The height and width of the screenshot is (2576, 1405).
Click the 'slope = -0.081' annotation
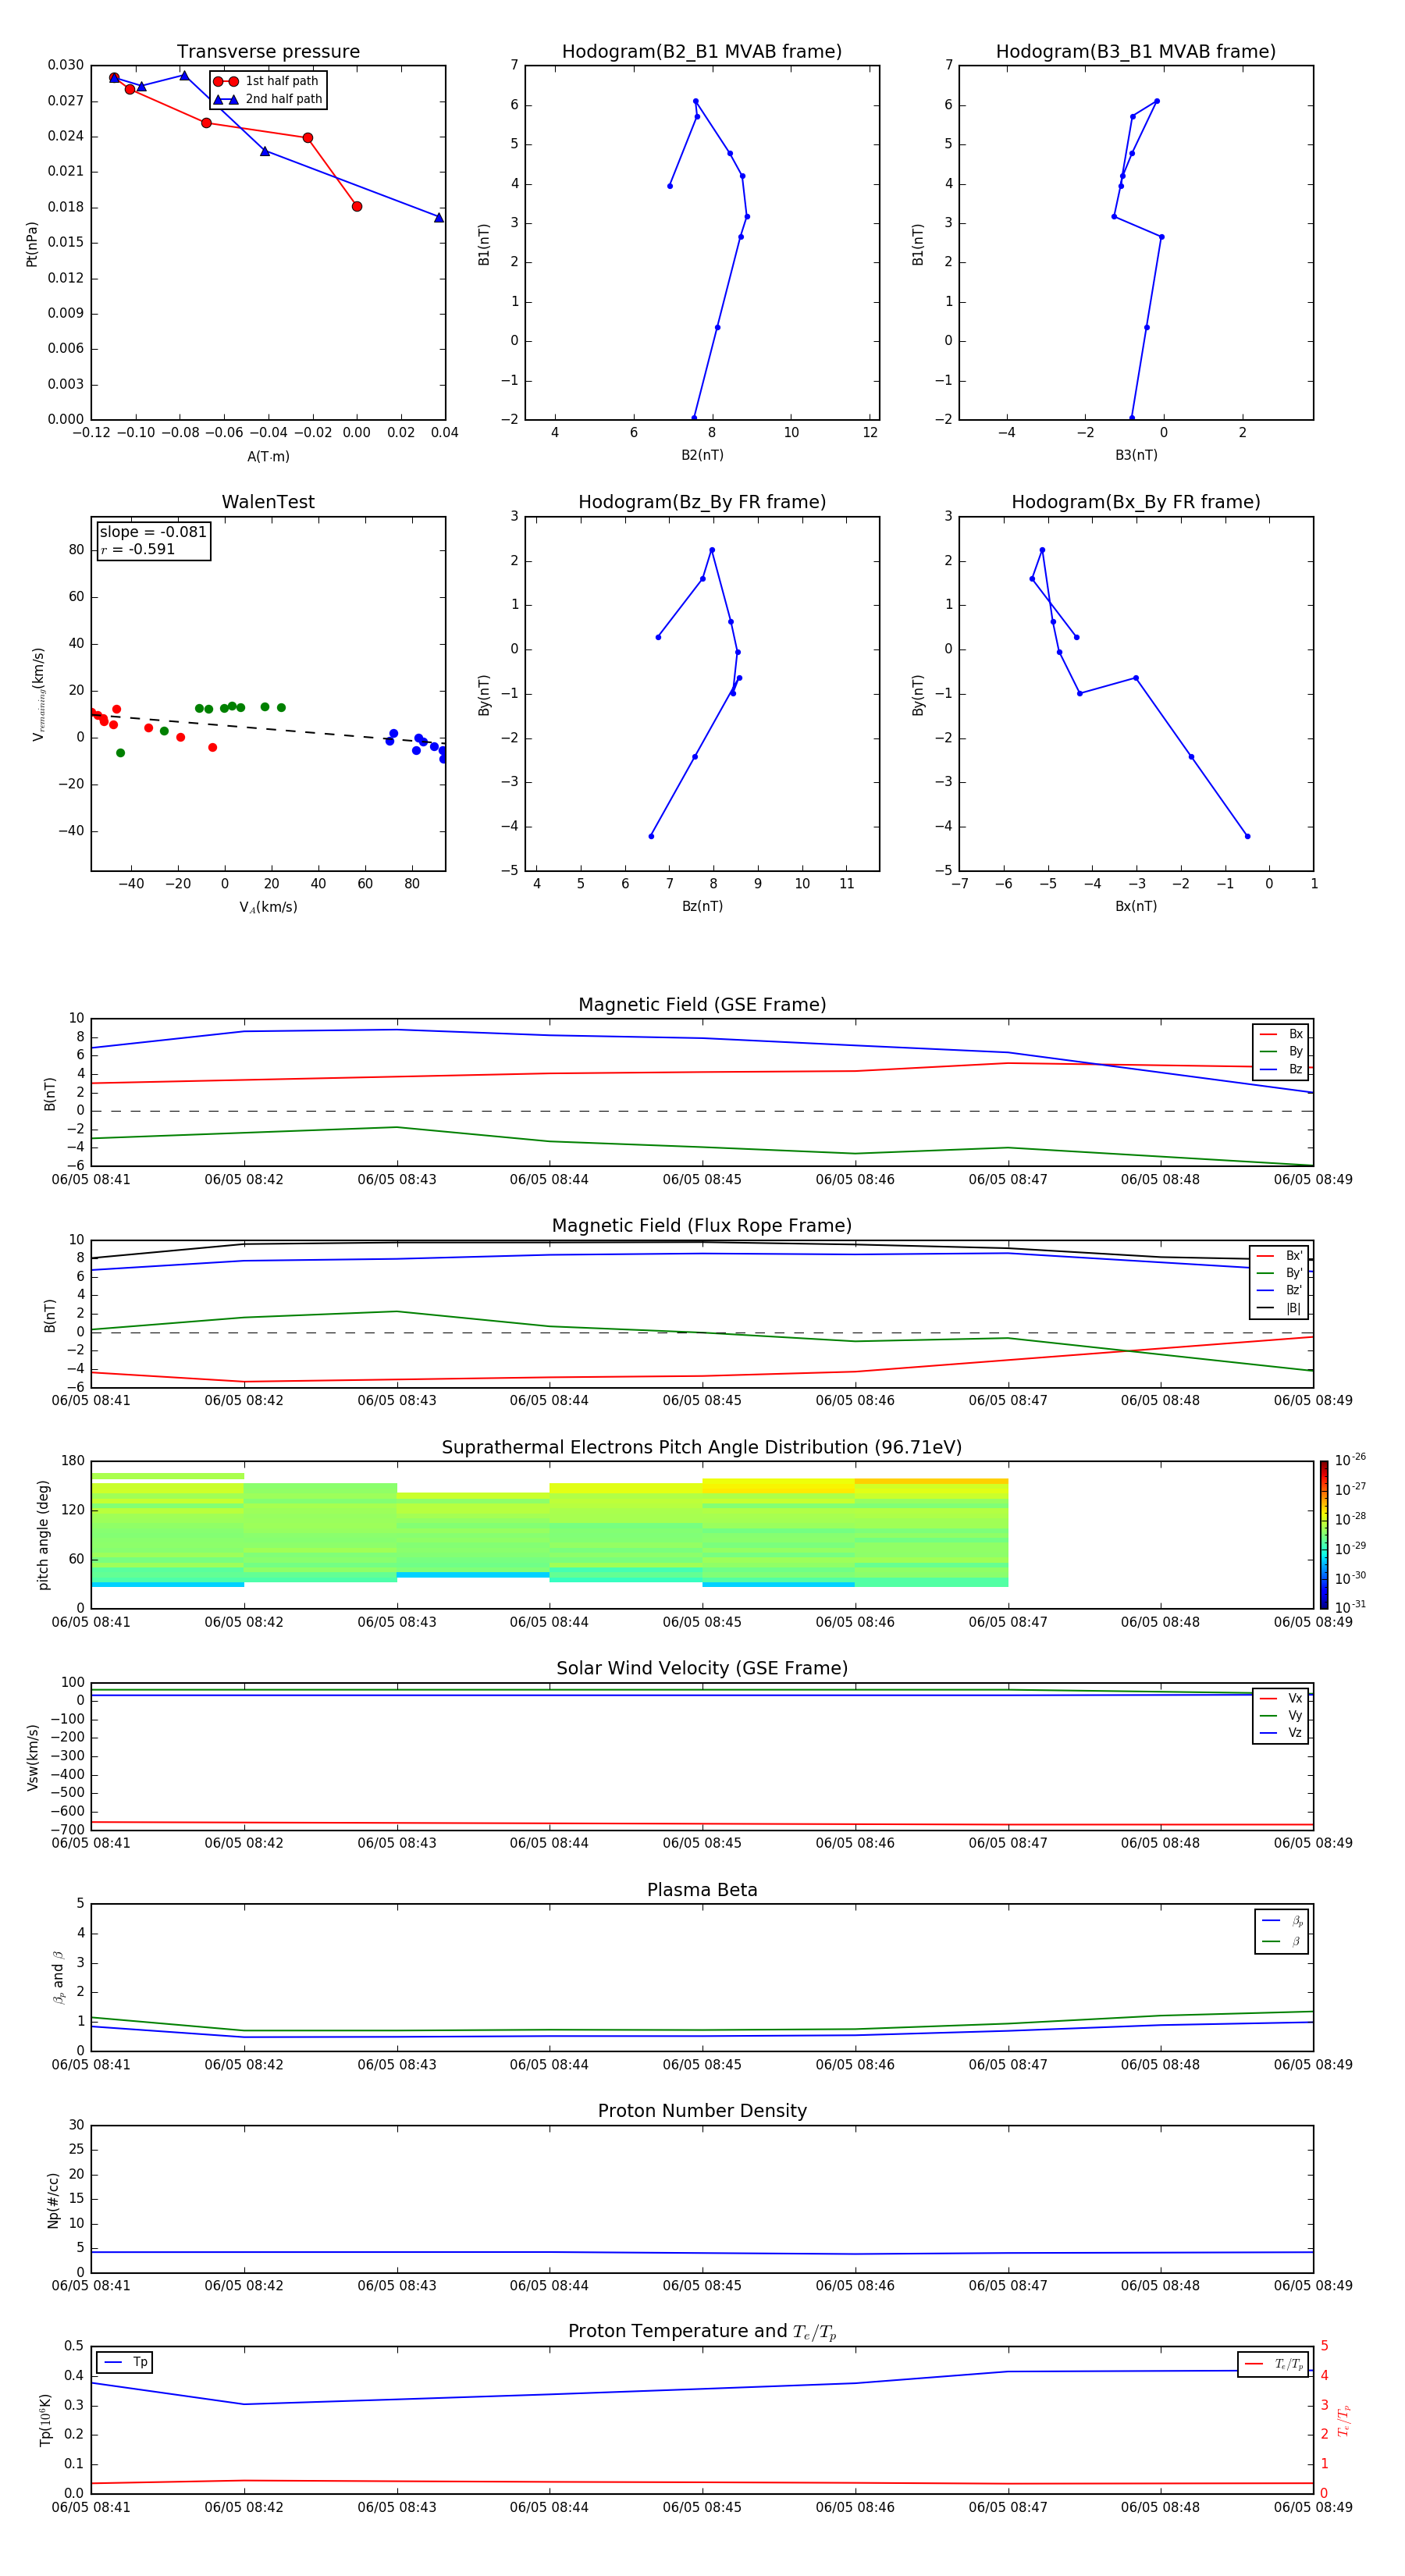point(153,532)
